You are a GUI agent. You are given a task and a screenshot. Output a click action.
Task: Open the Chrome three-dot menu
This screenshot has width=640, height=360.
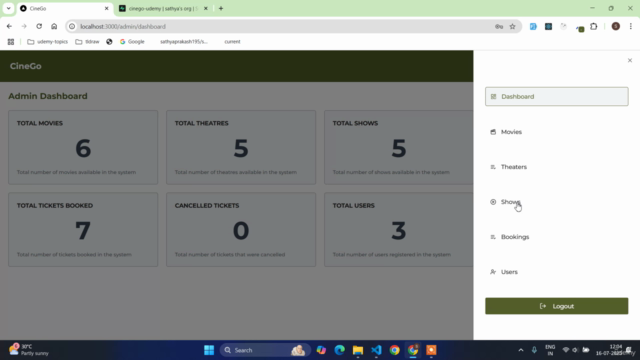click(631, 27)
